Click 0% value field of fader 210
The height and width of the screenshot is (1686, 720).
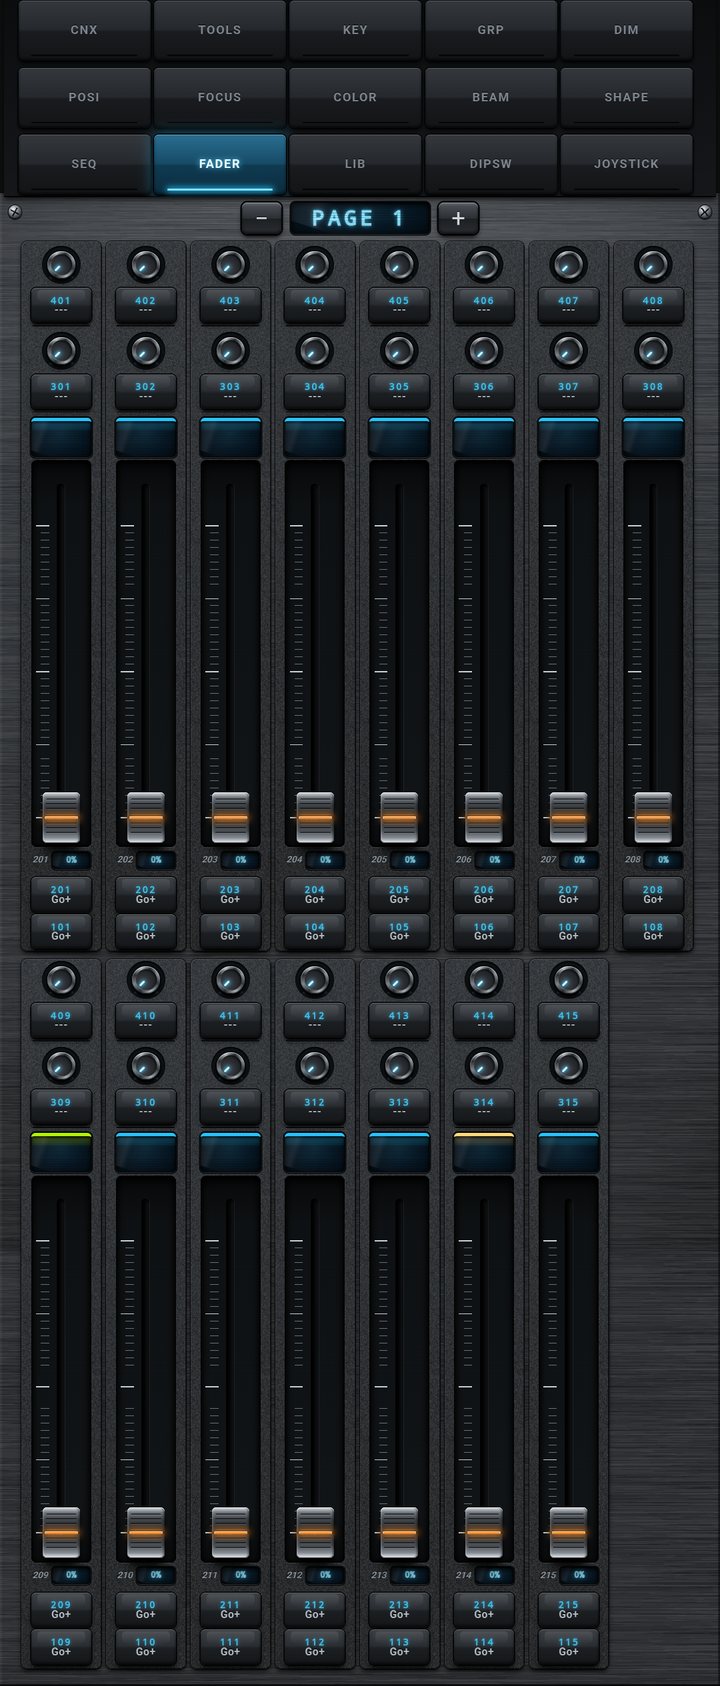(156, 1575)
